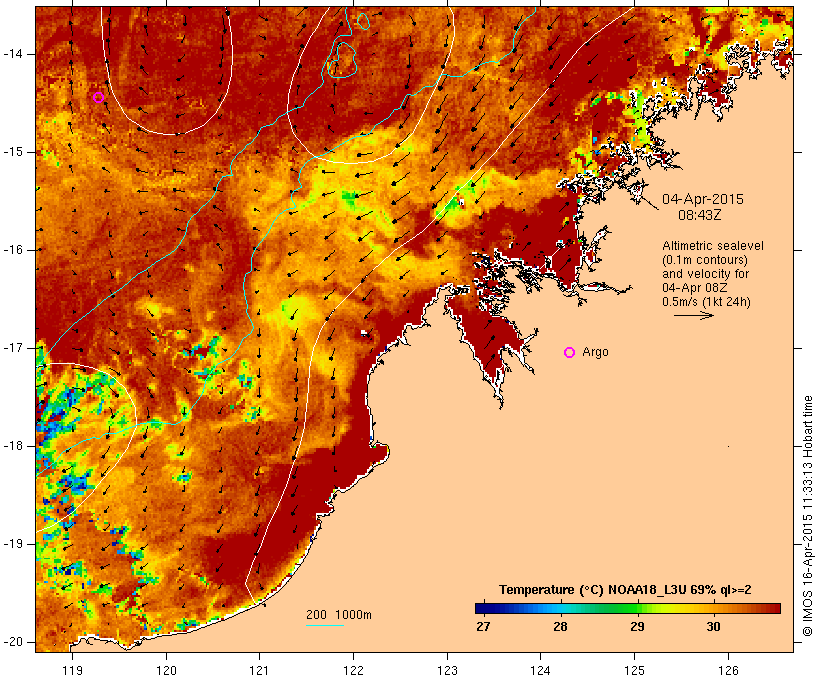Click the '(0.1m contours)' text
The height and width of the screenshot is (680, 820).
[x=705, y=260]
